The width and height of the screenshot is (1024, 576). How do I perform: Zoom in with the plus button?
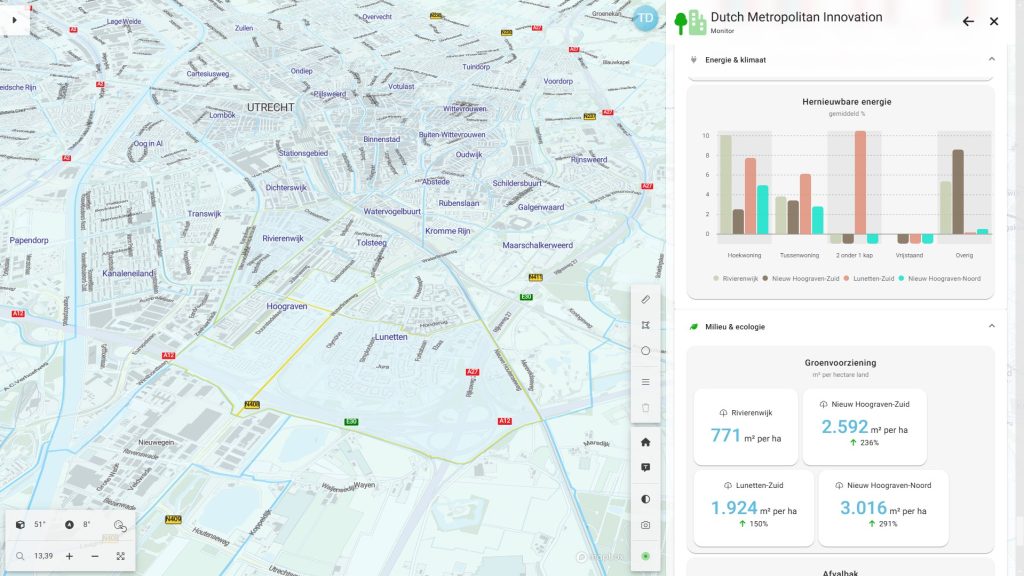point(69,556)
